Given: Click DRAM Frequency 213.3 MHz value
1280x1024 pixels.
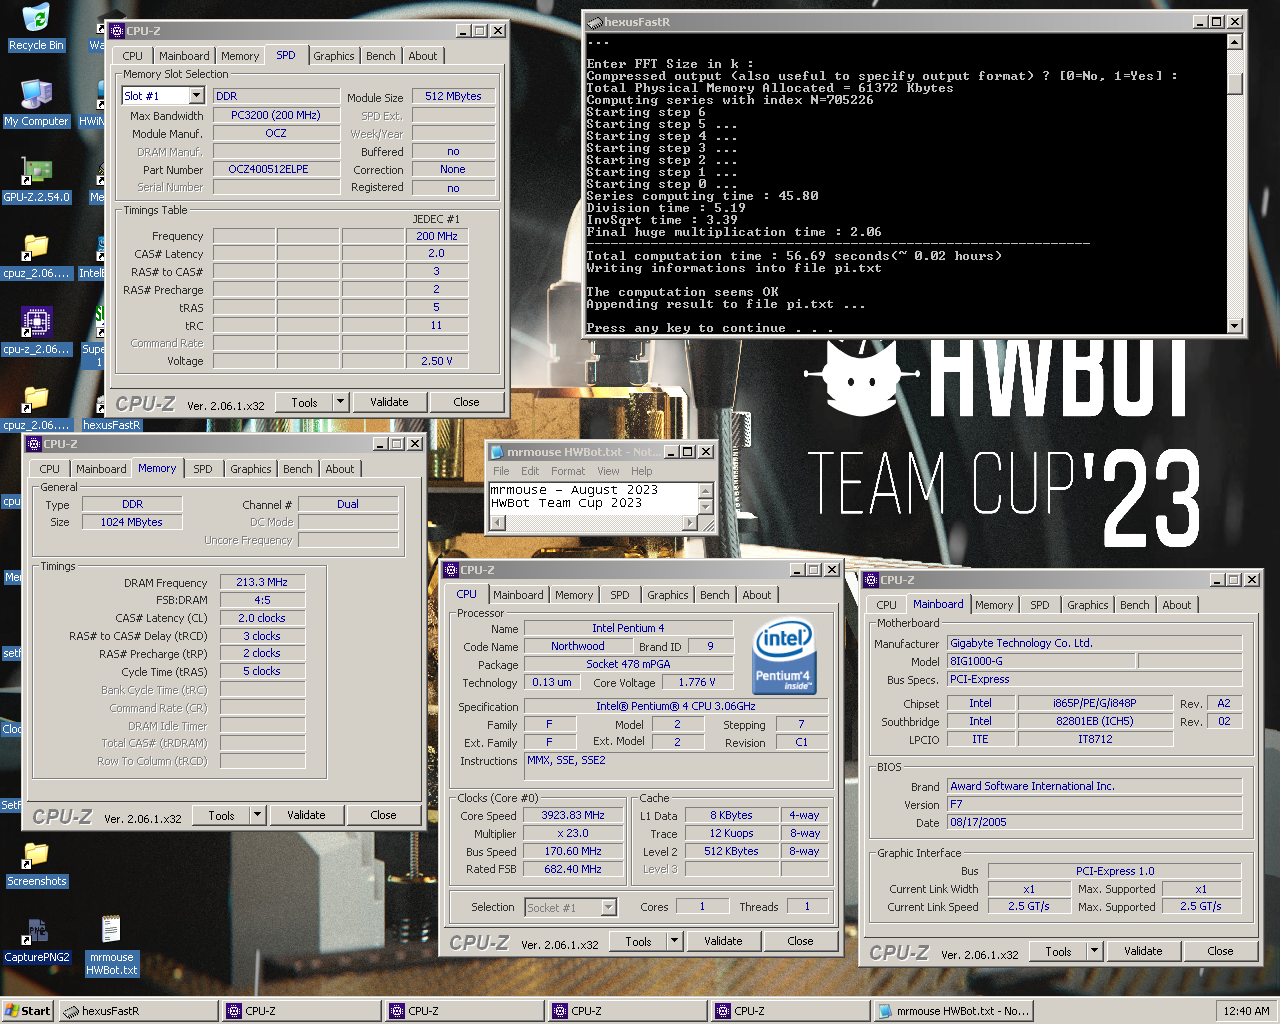Looking at the screenshot, I should pos(262,582).
